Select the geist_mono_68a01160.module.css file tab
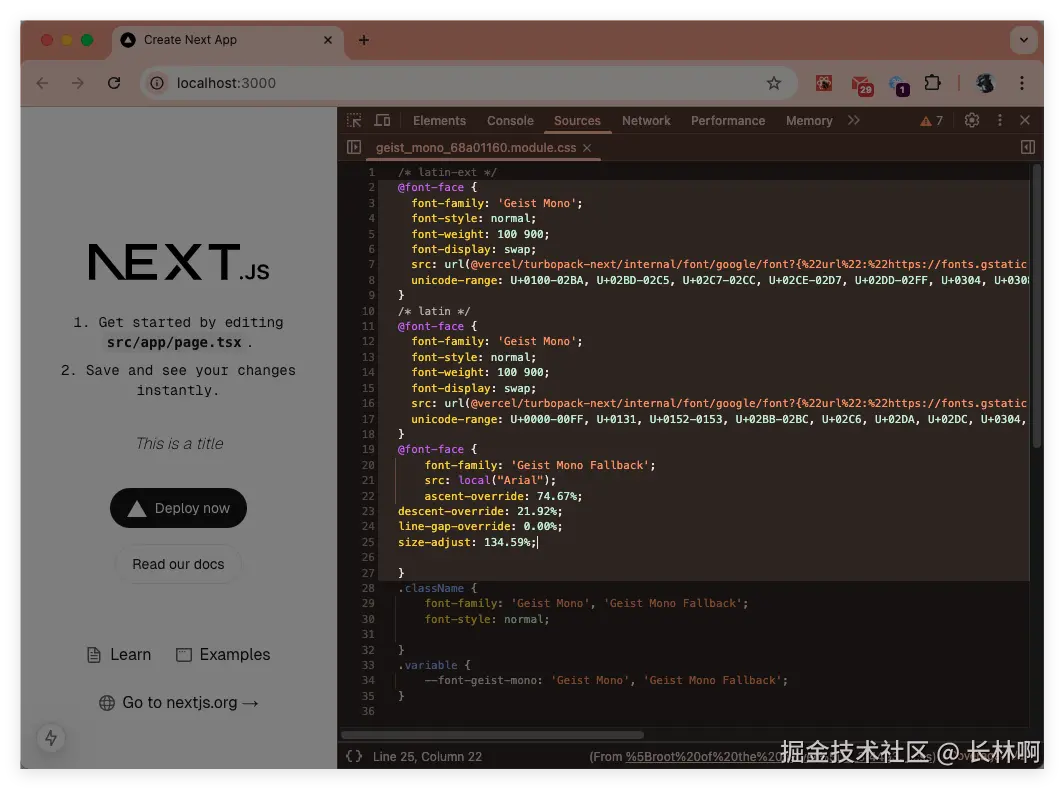This screenshot has width=1064, height=789. pyautogui.click(x=476, y=147)
